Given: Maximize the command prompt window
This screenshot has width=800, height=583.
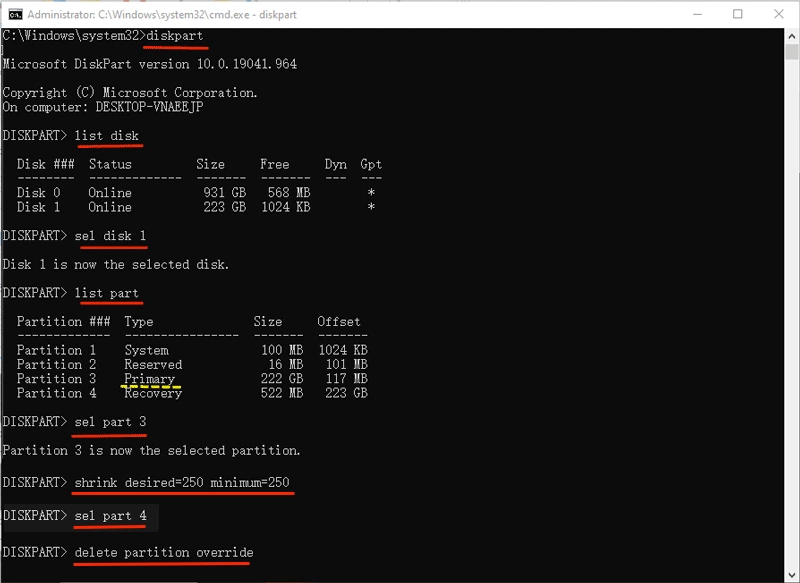Looking at the screenshot, I should pyautogui.click(x=738, y=14).
